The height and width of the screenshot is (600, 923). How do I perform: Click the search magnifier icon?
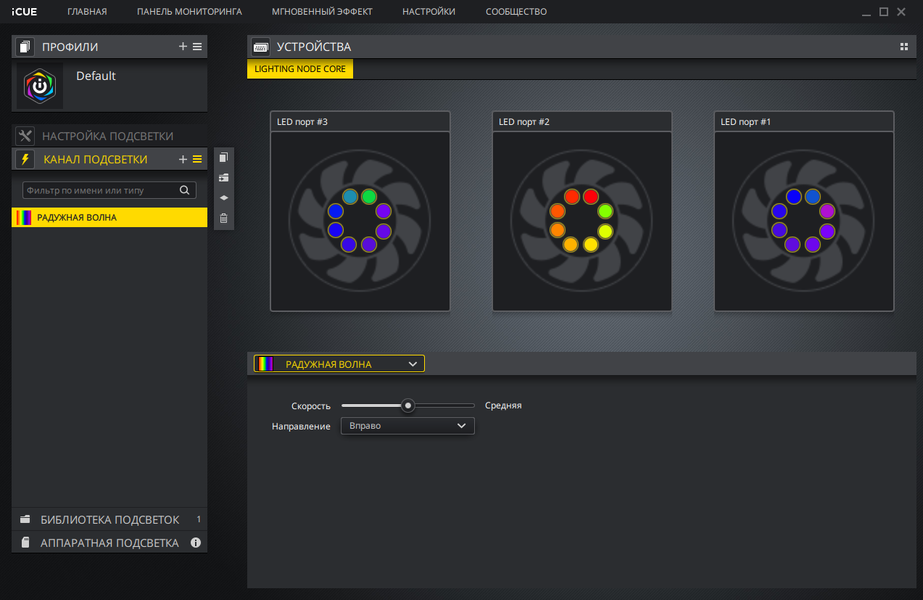(184, 190)
